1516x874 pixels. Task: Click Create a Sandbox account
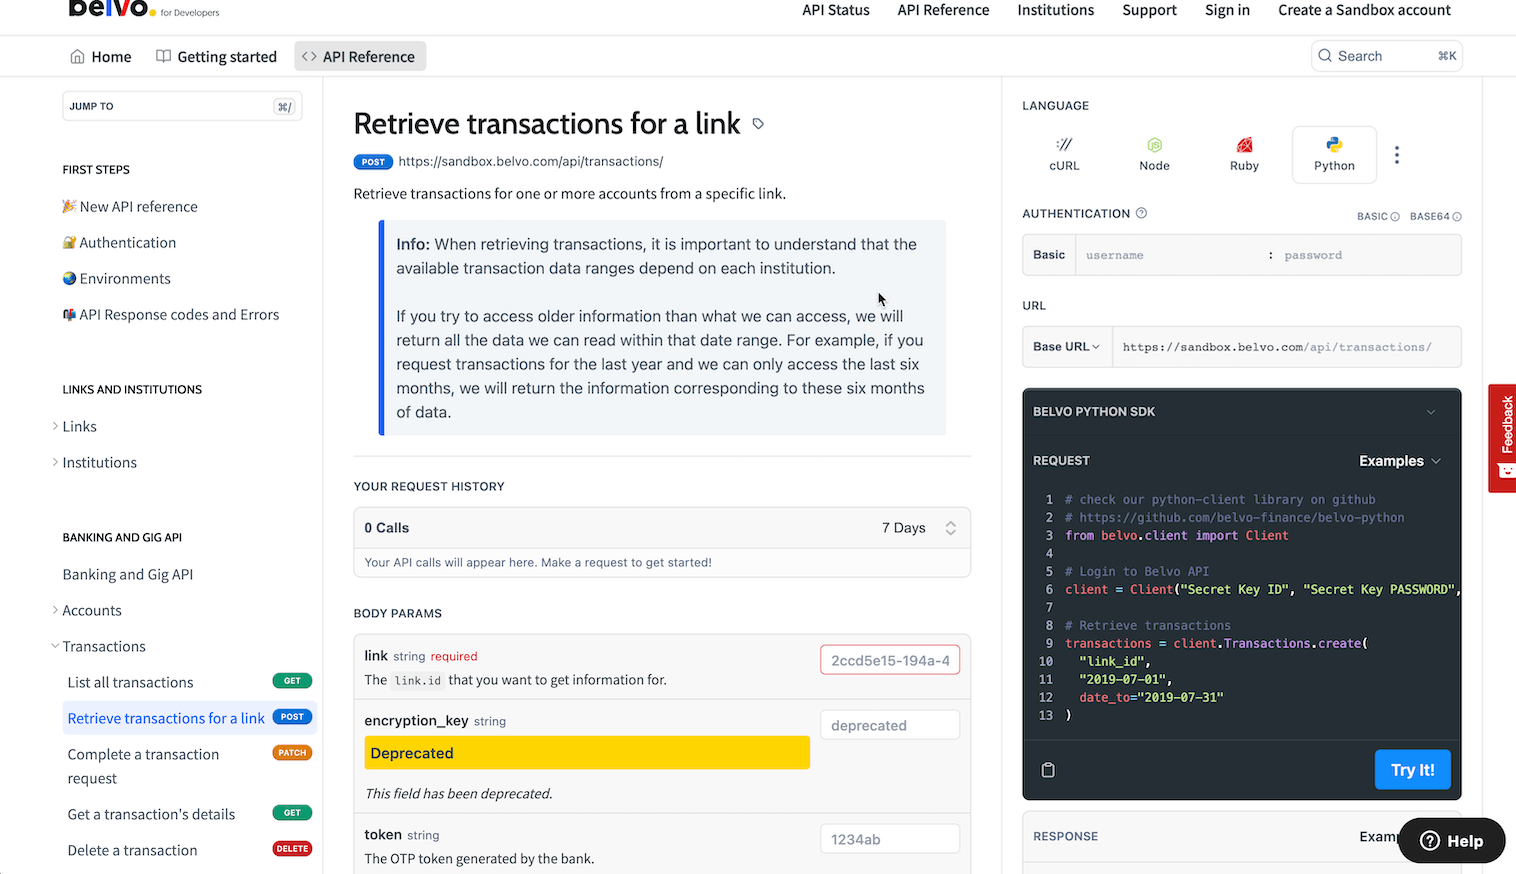[1364, 10]
